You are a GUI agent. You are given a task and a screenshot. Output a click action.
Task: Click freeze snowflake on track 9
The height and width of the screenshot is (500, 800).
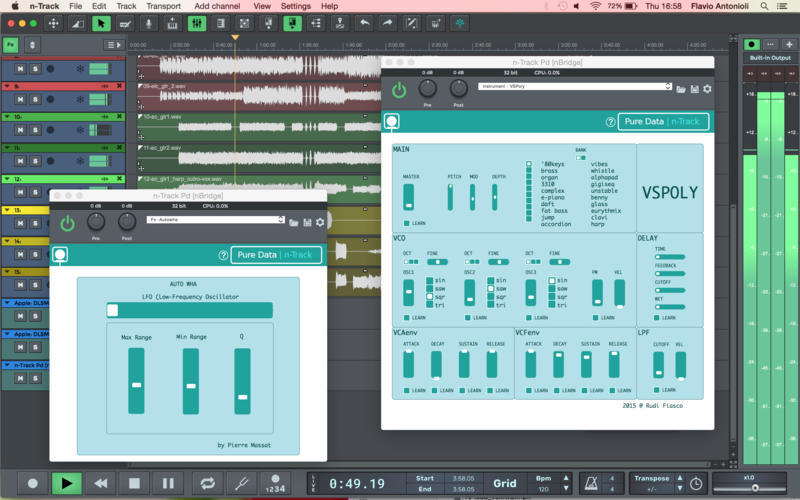click(80, 99)
